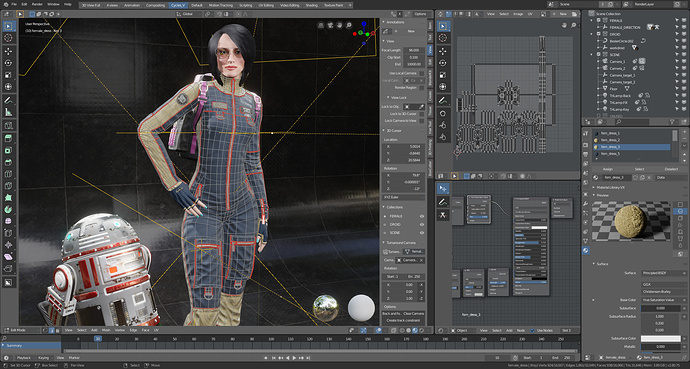The height and width of the screenshot is (369, 690).
Task: Switch to the Compositing workspace tab
Action: [155, 5]
